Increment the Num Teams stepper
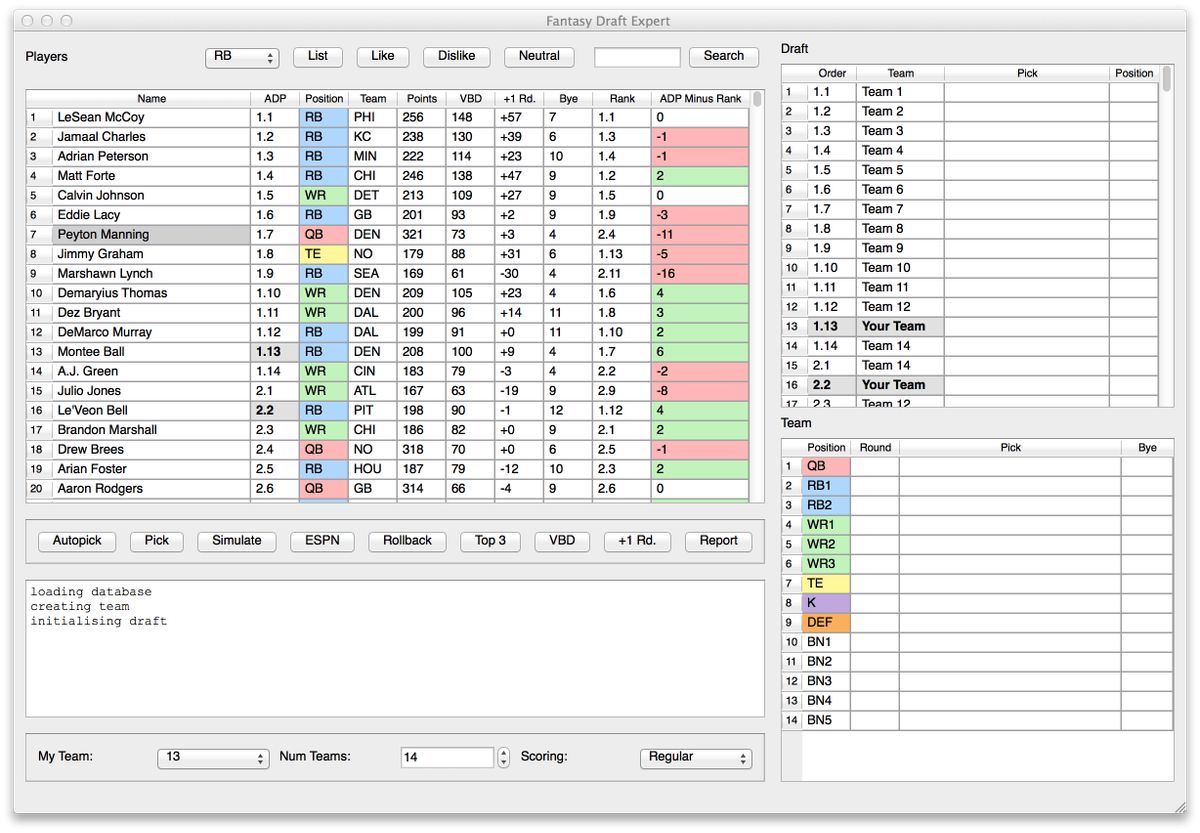 pyautogui.click(x=502, y=752)
